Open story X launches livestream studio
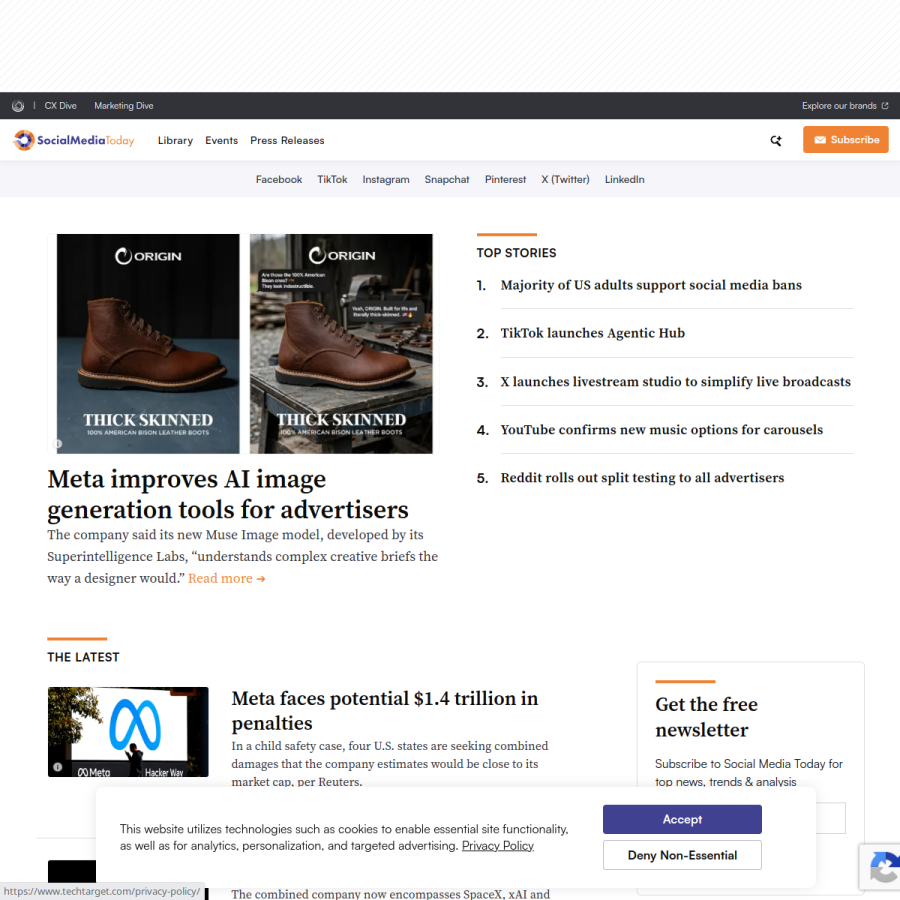 tap(676, 382)
